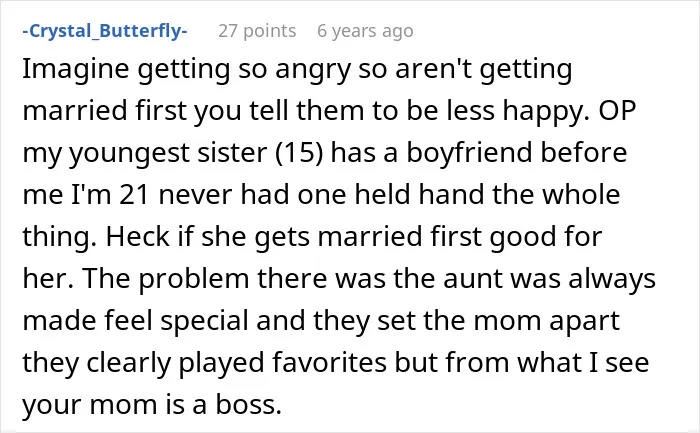Image resolution: width=700 pixels, height=433 pixels.
Task: Click the "27 points" score label
Action: point(257,31)
